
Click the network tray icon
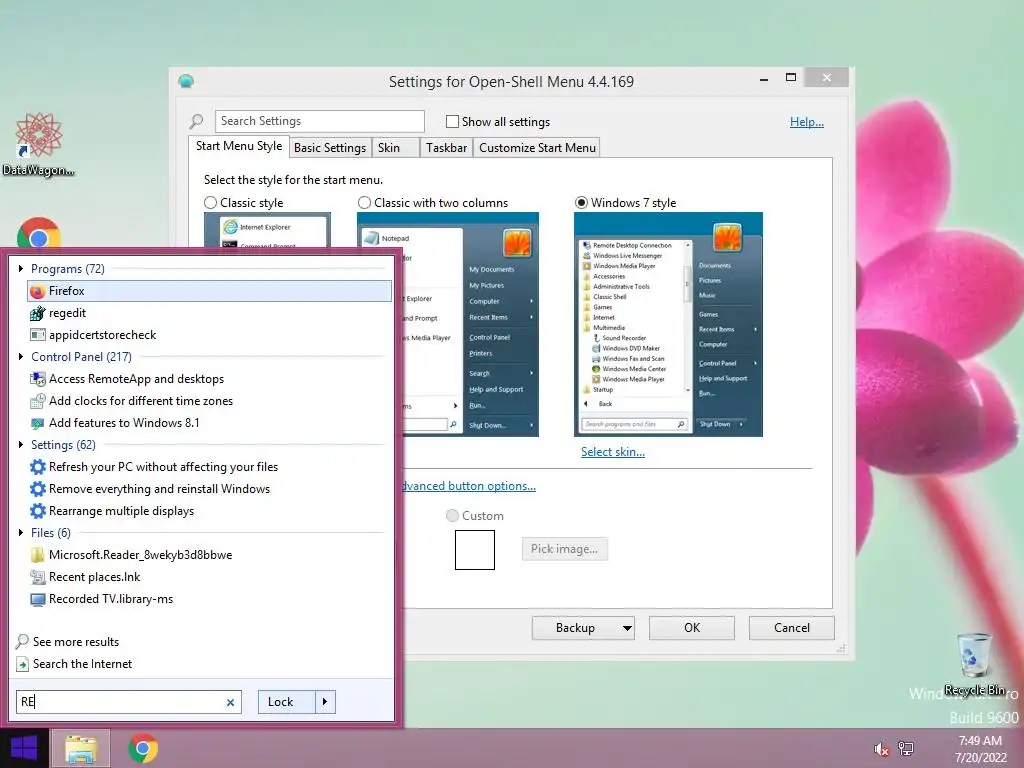pyautogui.click(x=906, y=748)
